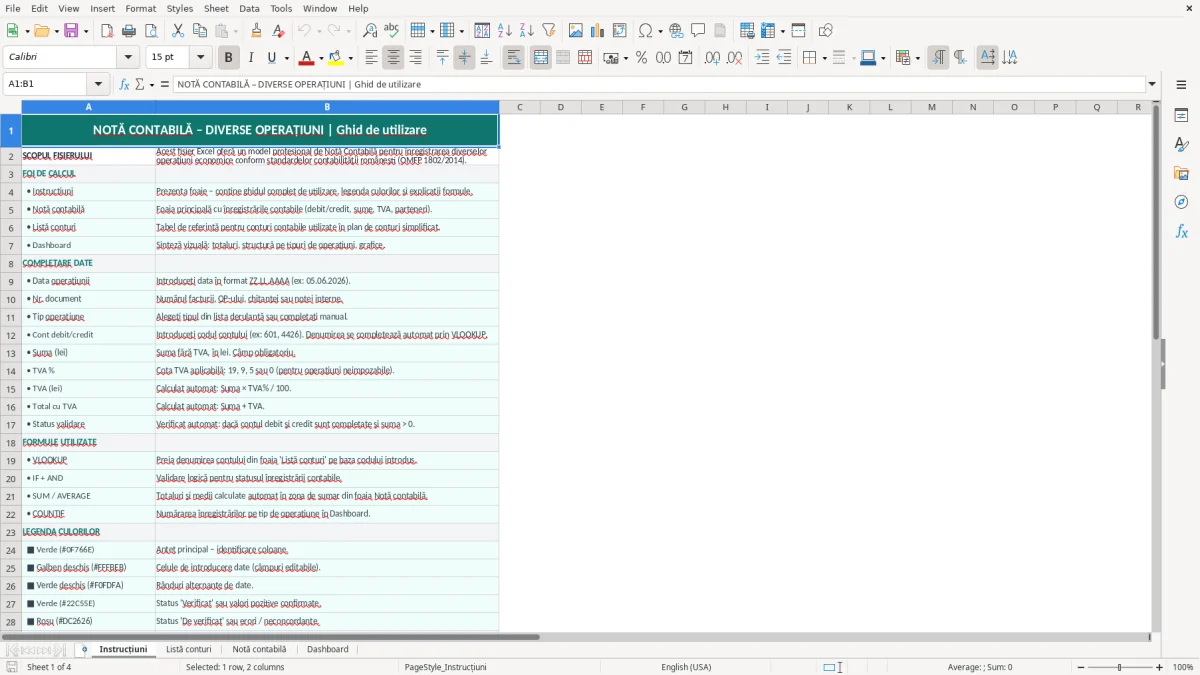Toggle Merge and Center Cells
The height and width of the screenshot is (675, 1200).
(541, 58)
